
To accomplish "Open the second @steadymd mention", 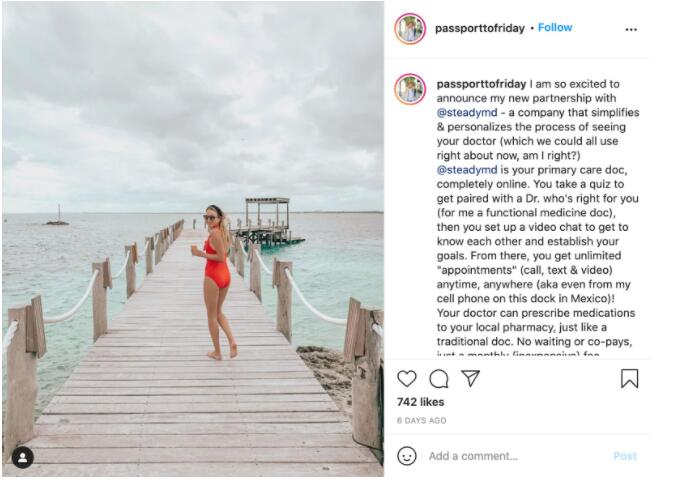I will tap(467, 170).
